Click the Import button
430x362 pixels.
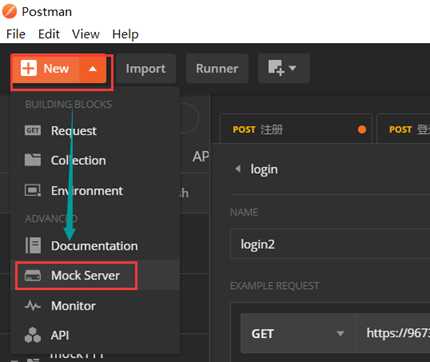146,69
